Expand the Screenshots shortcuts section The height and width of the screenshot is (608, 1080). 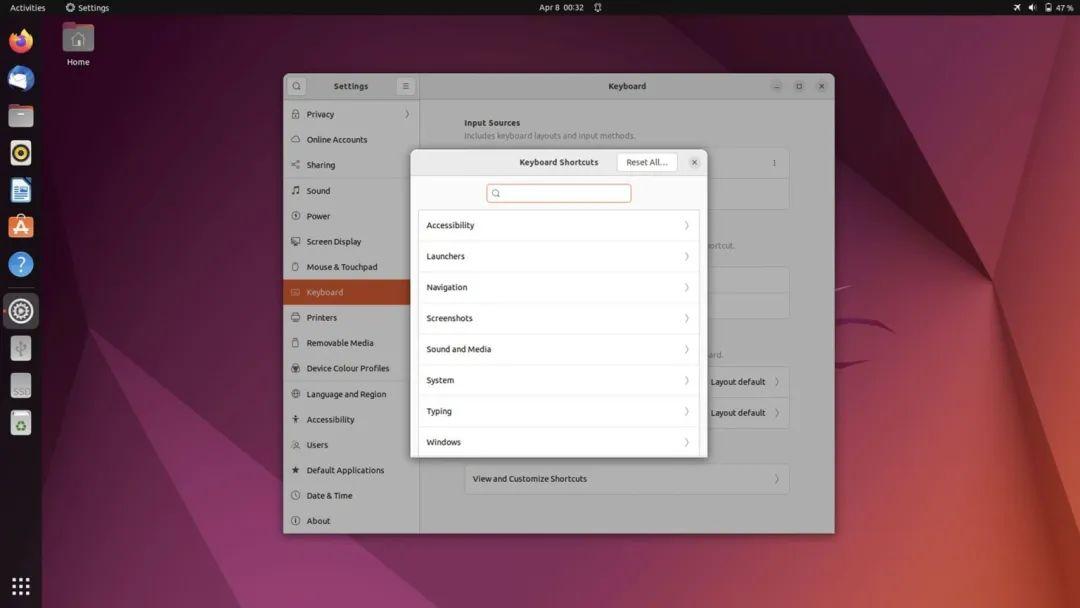[558, 317]
